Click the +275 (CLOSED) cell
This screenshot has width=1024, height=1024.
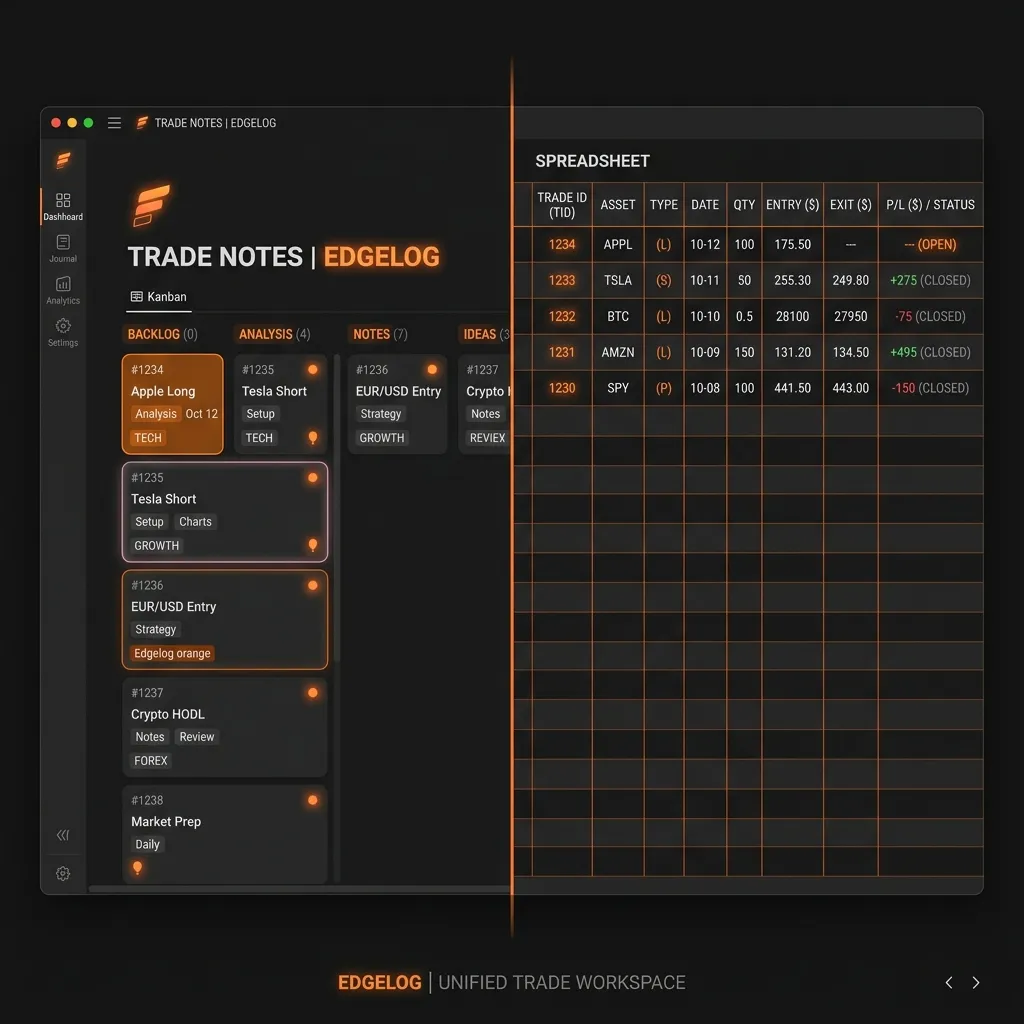930,280
